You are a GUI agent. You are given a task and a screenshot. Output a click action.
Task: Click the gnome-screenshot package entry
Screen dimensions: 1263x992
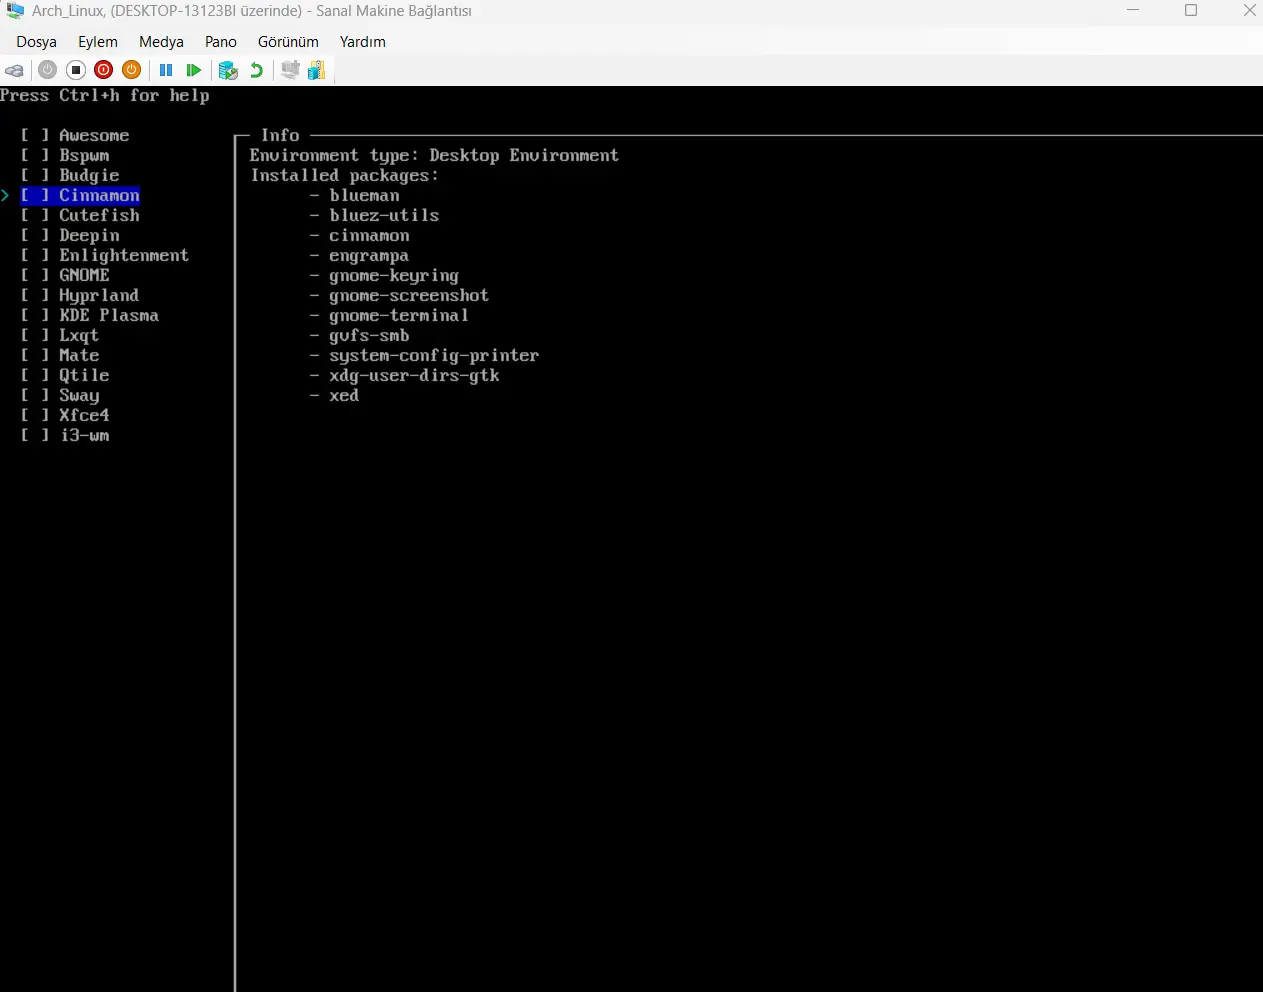(409, 295)
